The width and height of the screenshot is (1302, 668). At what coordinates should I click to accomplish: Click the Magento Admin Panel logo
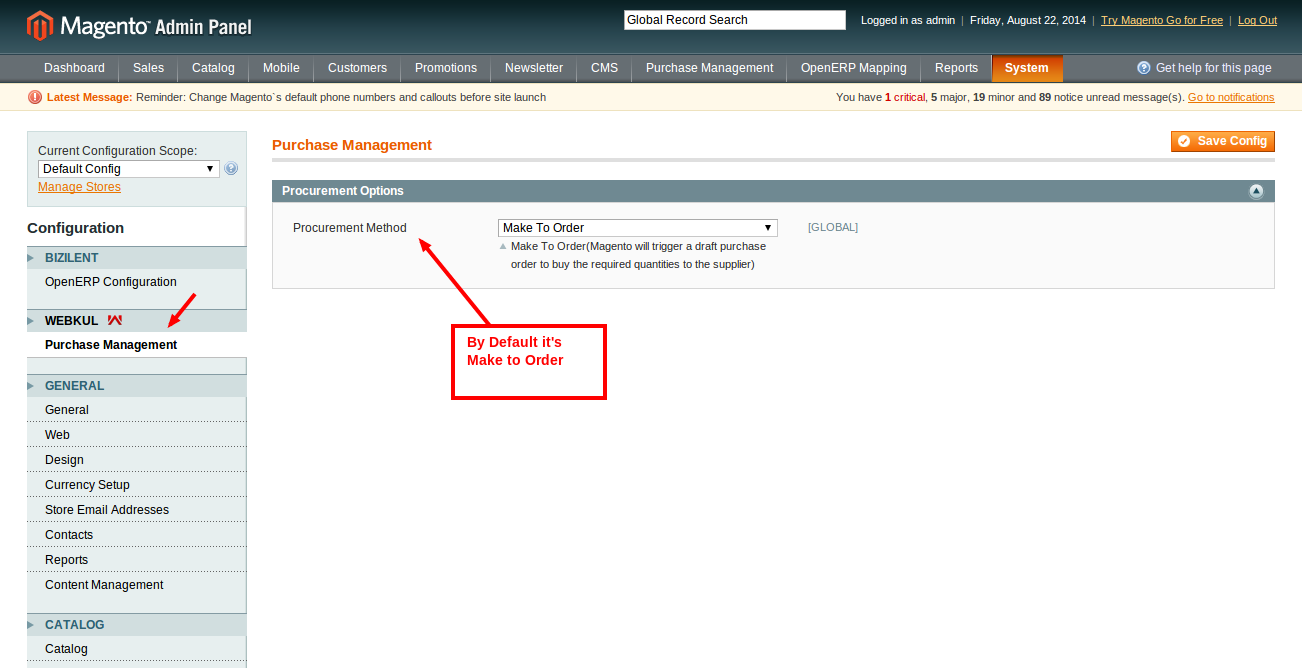139,26
